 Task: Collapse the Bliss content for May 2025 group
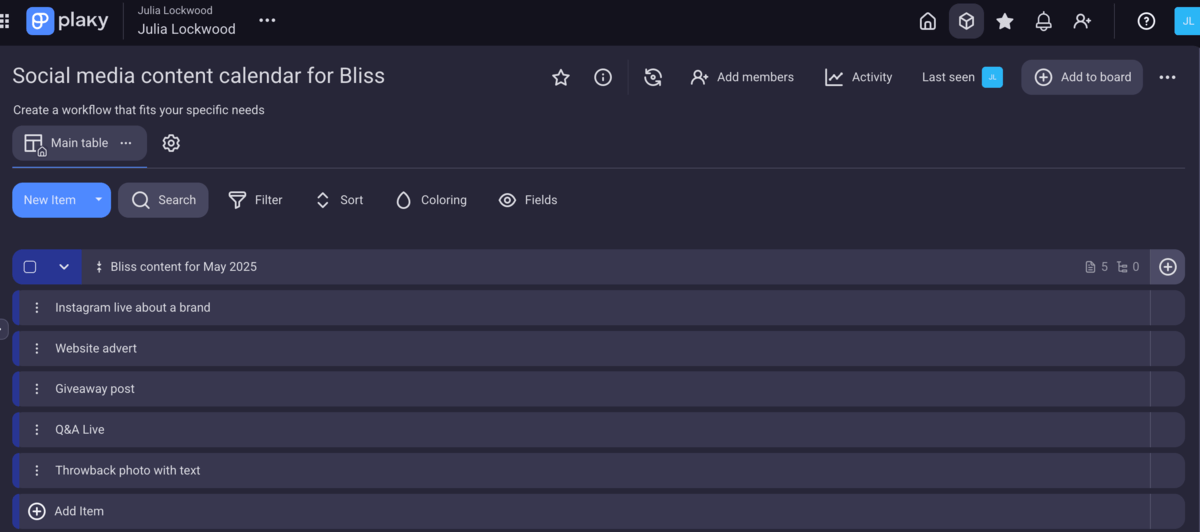[x=64, y=267]
